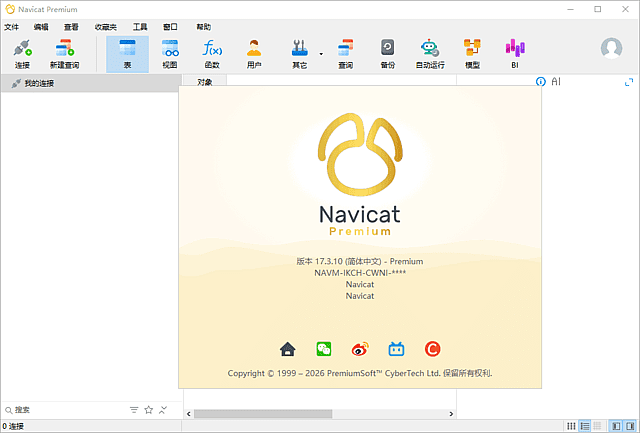The image size is (640, 433).
Task: Click the horizontal scrollbar thumb
Action: click(263, 414)
